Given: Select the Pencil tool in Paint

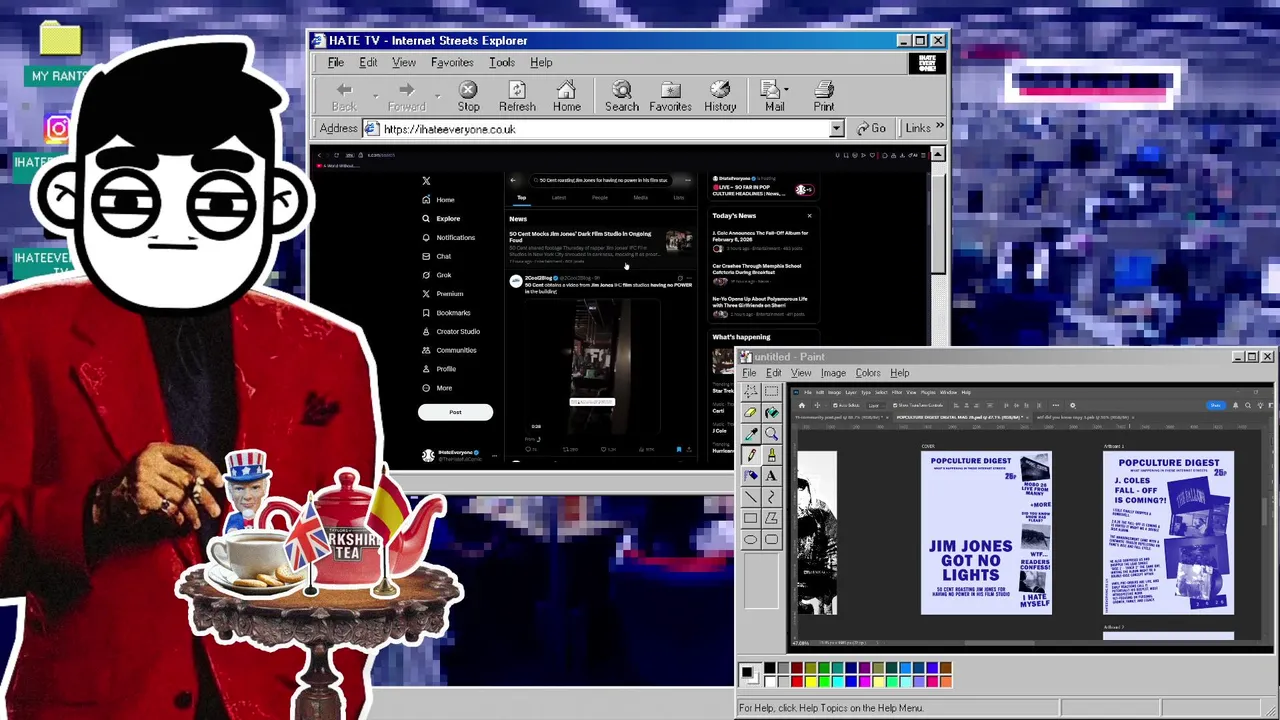Looking at the screenshot, I should [750, 454].
